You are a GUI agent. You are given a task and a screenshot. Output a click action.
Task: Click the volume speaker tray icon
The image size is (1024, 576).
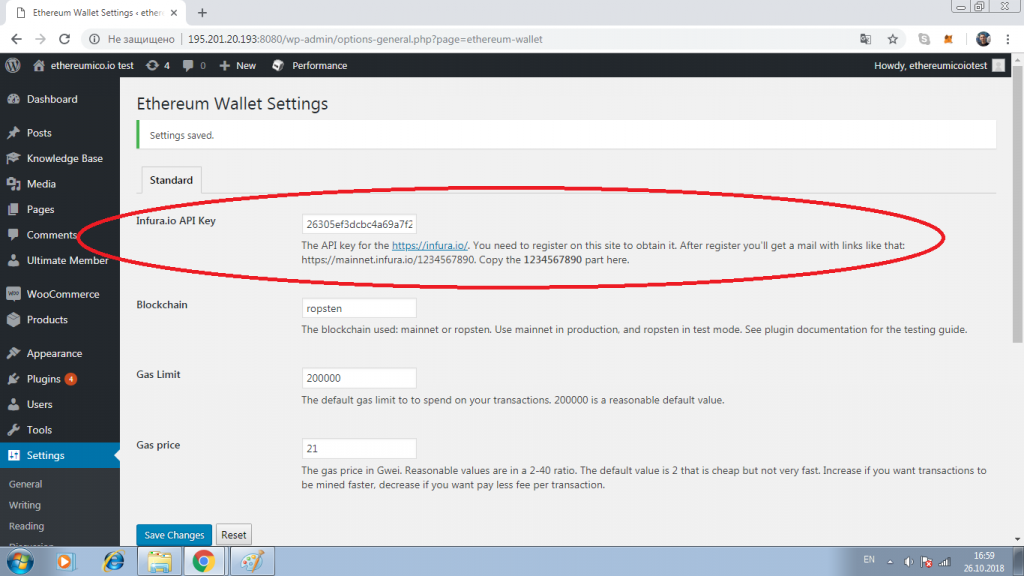pyautogui.click(x=908, y=562)
